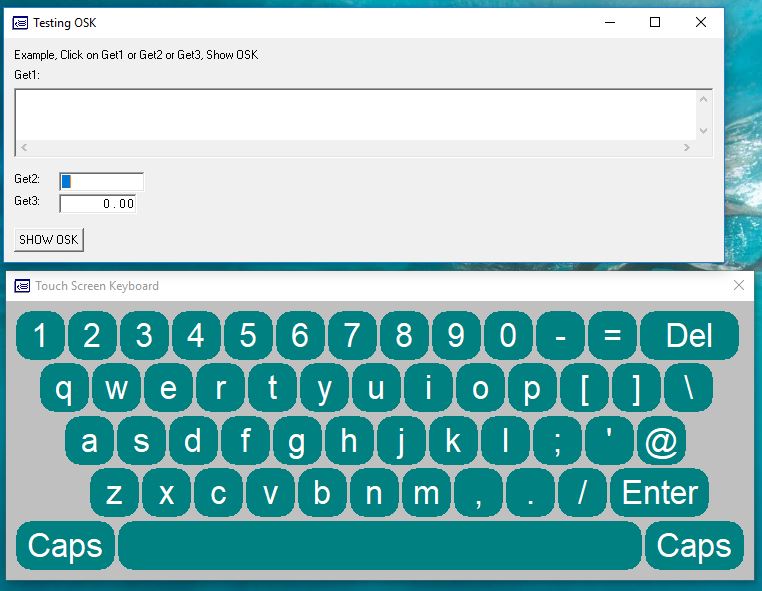This screenshot has width=762, height=591.
Task: Click the Testing OSK window title icon
Action: coord(19,23)
